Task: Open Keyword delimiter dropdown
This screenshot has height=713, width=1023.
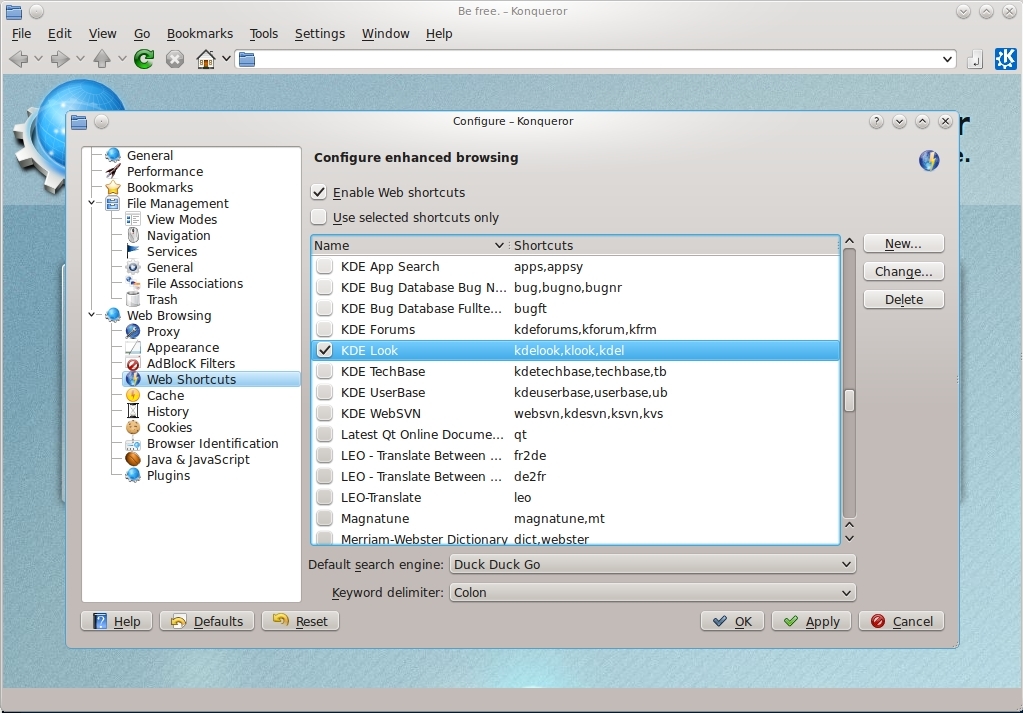Action: click(652, 592)
